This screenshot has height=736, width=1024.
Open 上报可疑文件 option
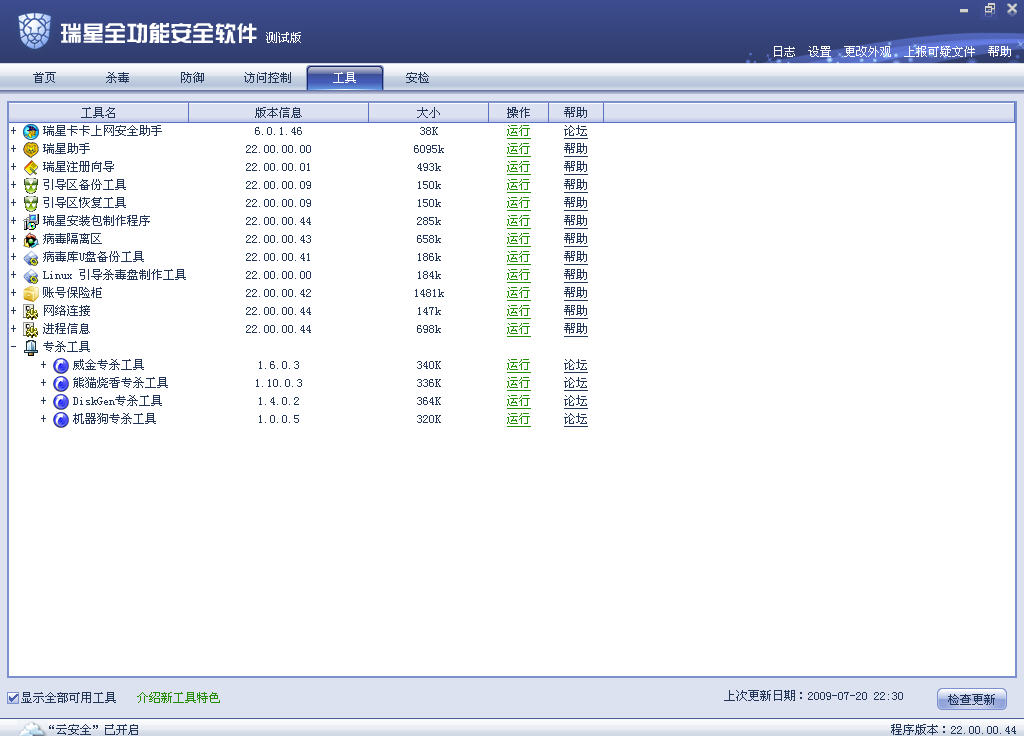tap(940, 52)
